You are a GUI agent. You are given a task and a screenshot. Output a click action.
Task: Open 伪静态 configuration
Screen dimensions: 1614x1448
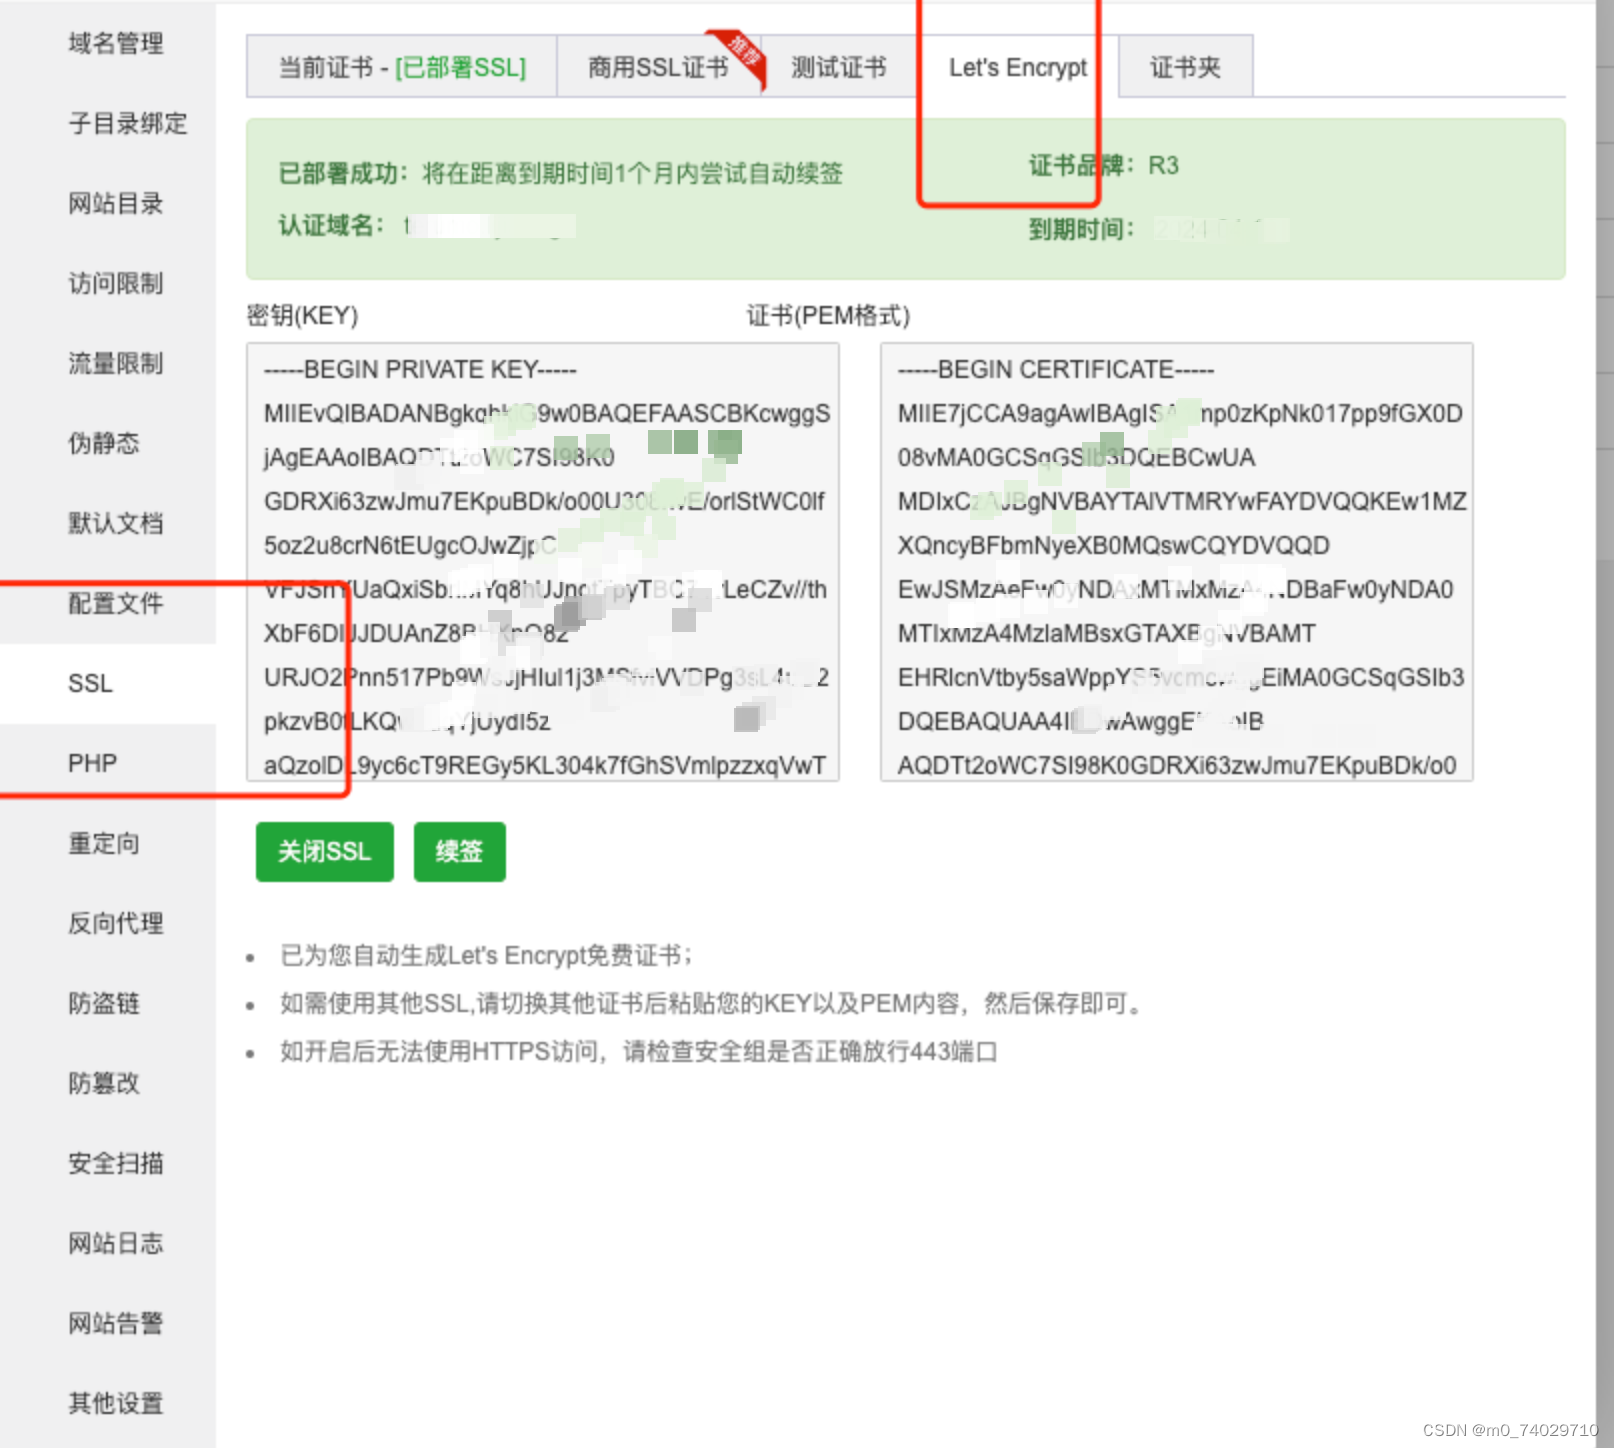coord(103,444)
